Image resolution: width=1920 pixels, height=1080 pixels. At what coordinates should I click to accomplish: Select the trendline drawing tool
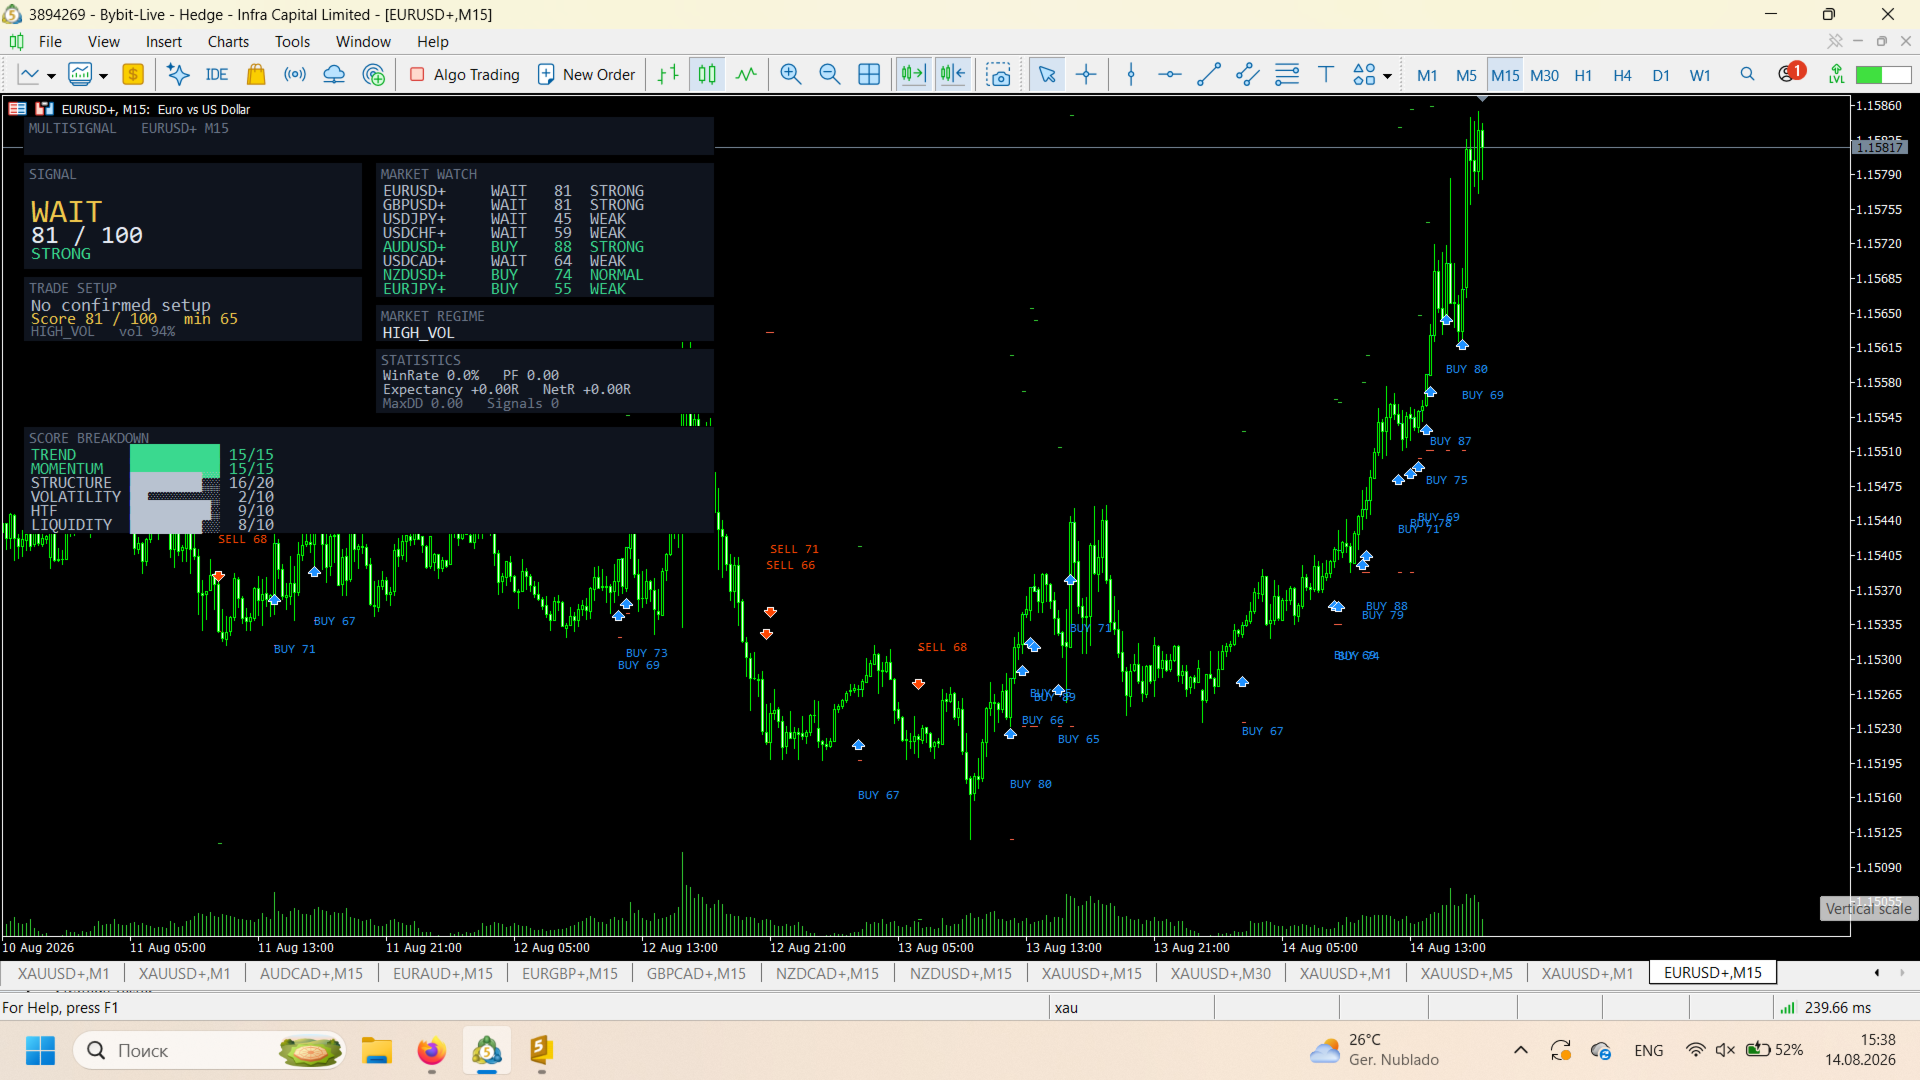(x=1208, y=74)
